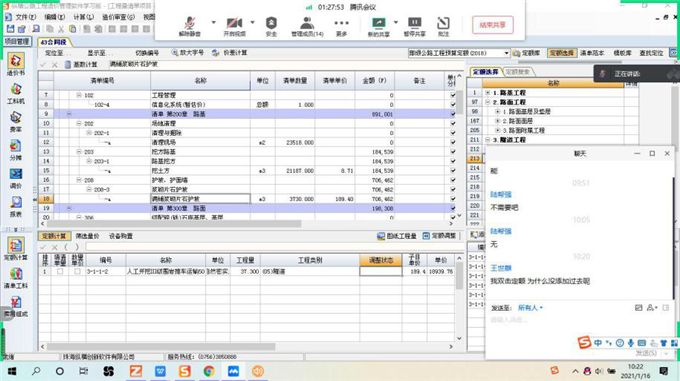Toggle checkbox on row 15 (挖土方)
Viewport: 680px width, 381px height.
pos(453,171)
